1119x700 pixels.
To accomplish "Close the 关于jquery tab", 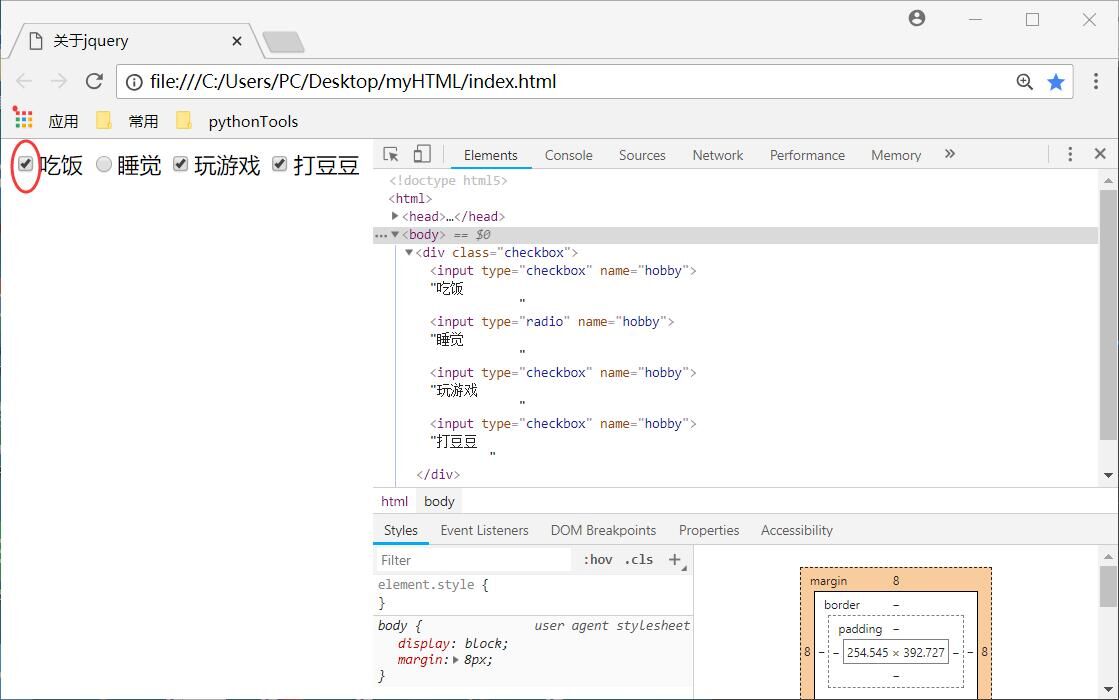I will pos(237,41).
